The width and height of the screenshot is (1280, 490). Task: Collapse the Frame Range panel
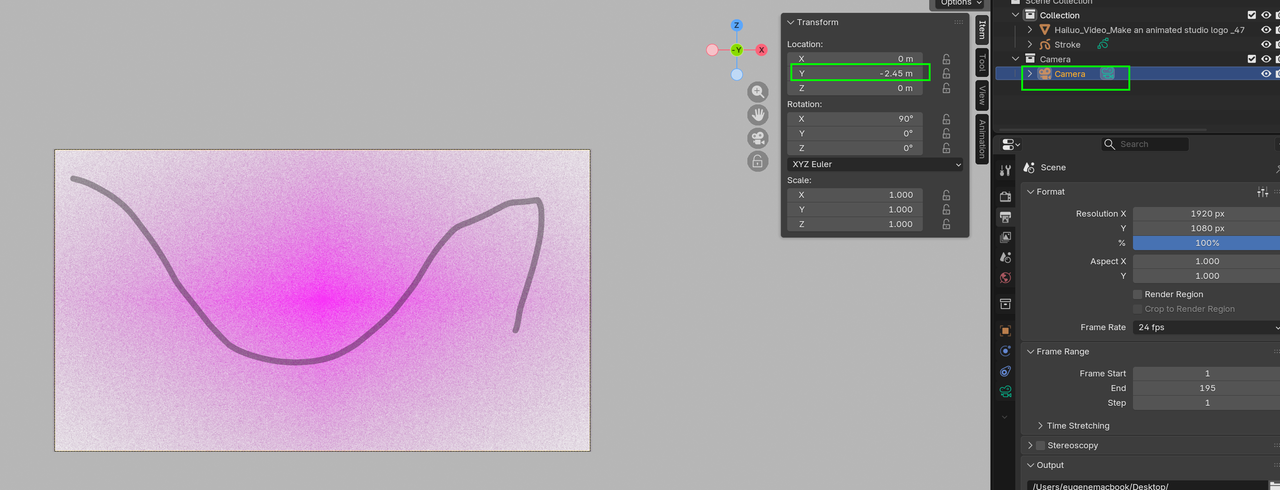pyautogui.click(x=1030, y=351)
